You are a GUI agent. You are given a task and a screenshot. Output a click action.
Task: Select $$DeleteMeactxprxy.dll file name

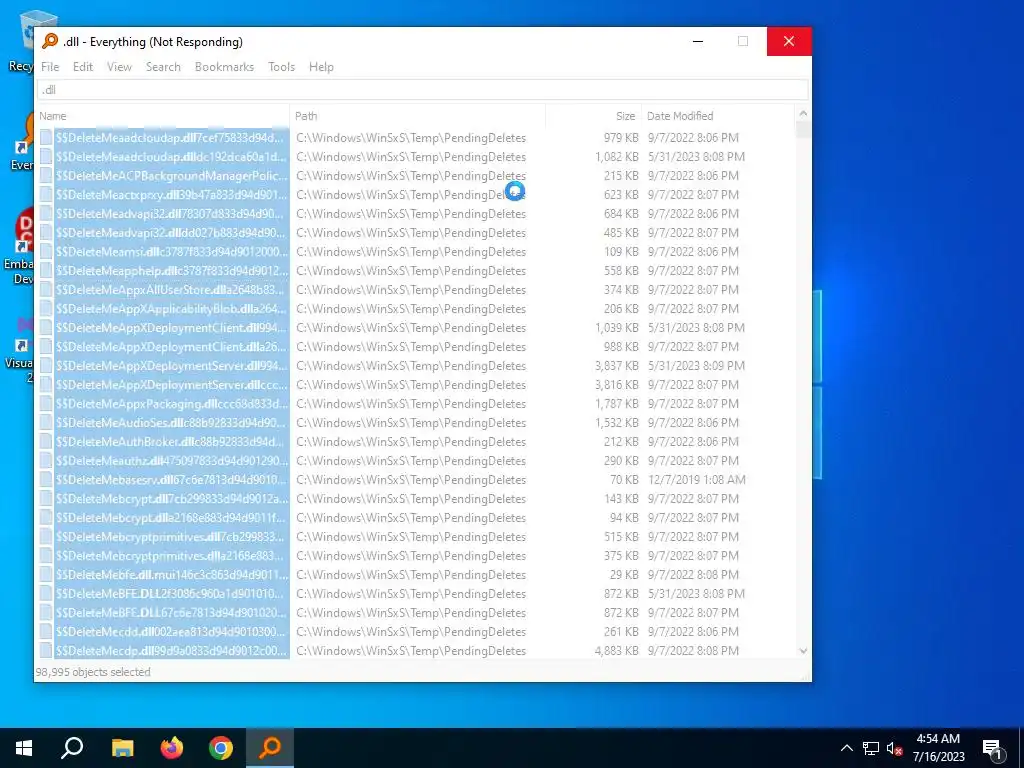[171, 195]
